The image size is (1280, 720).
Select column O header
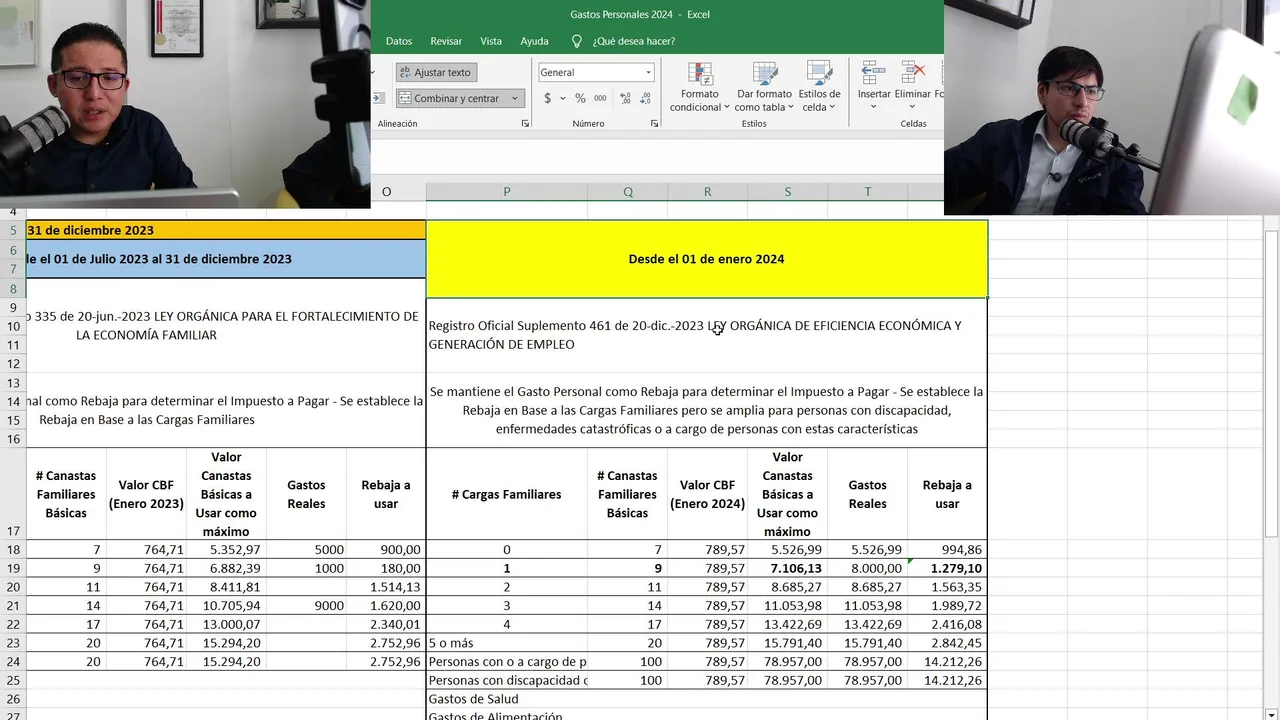386,192
